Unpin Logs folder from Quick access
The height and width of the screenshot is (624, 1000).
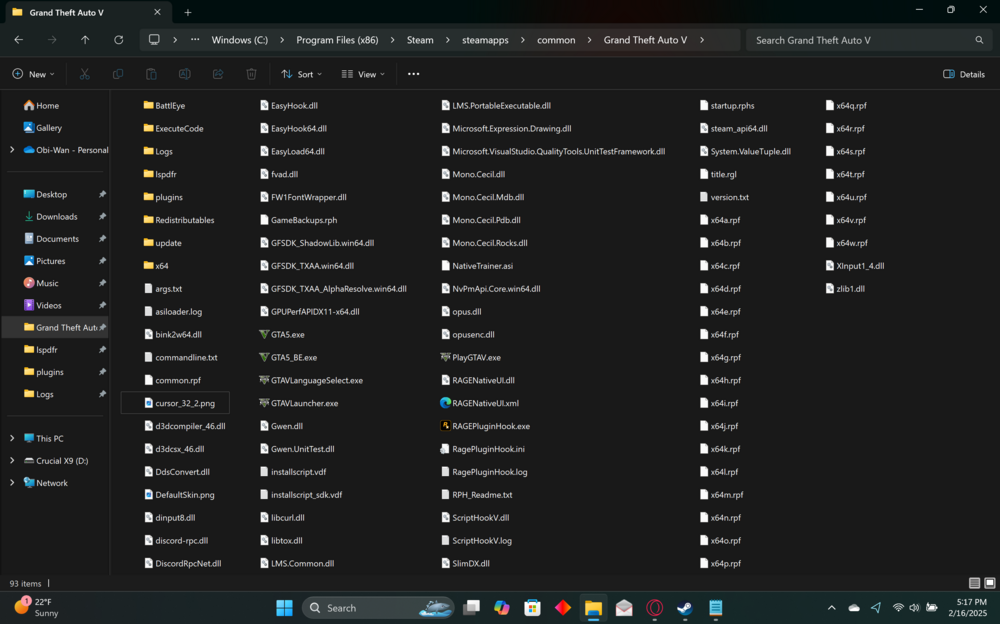(x=102, y=394)
